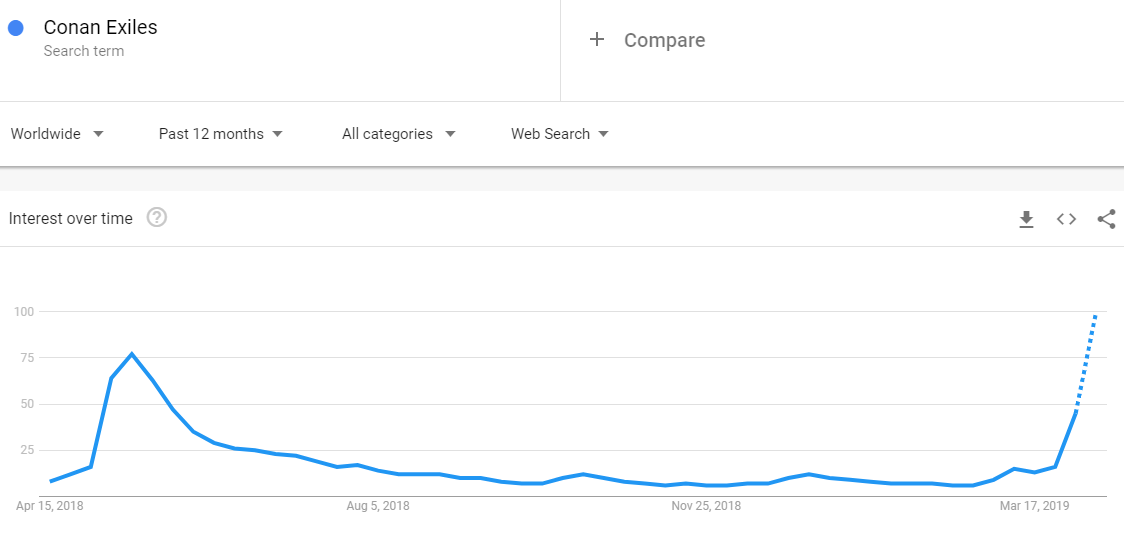Click the Mar 17, 2019 axis label
The image size is (1124, 540).
click(1034, 506)
